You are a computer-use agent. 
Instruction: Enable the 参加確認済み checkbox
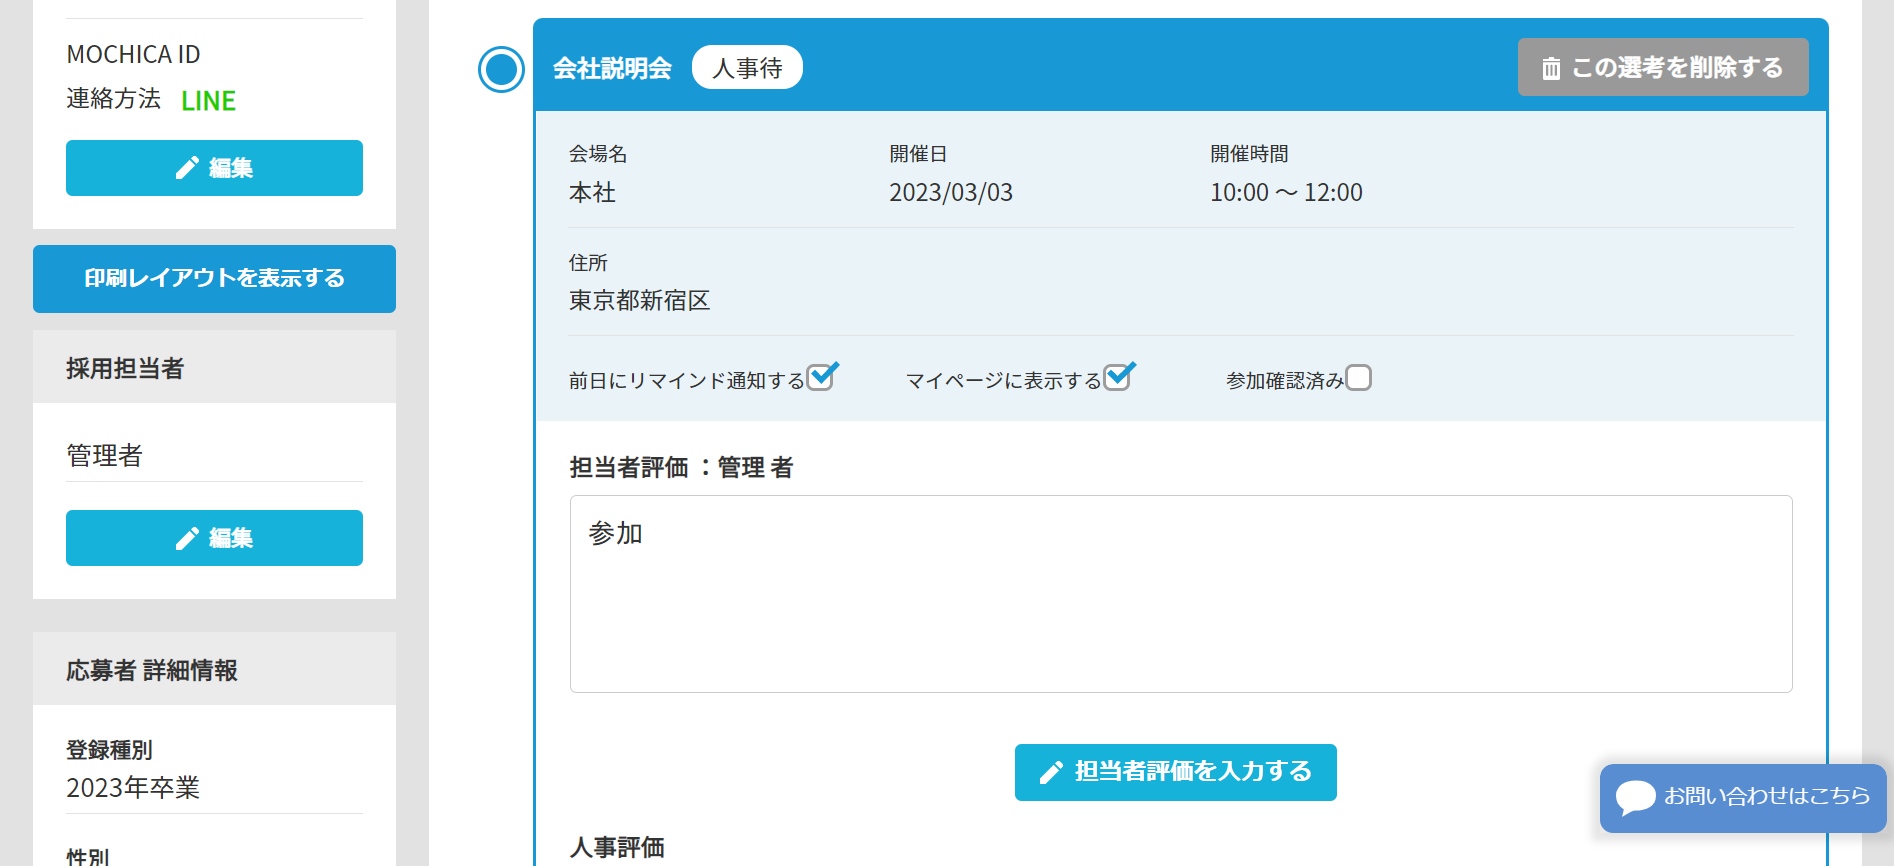click(x=1358, y=378)
